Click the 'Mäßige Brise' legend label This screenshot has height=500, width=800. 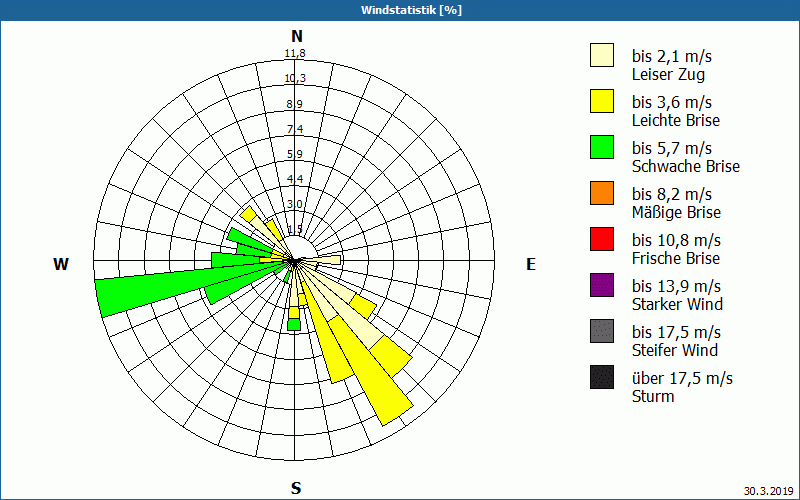[x=677, y=212]
